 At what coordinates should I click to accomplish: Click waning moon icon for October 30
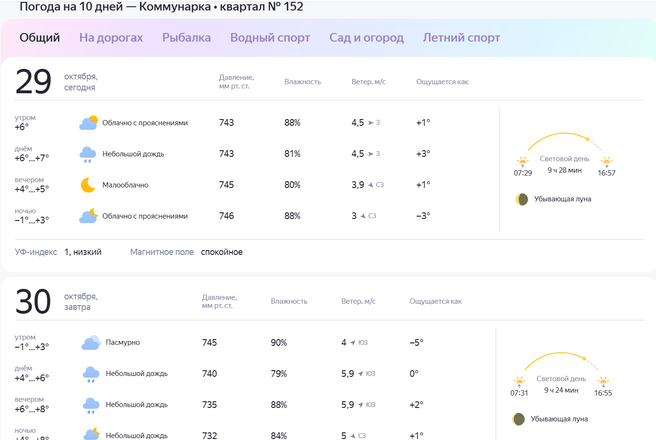[519, 418]
